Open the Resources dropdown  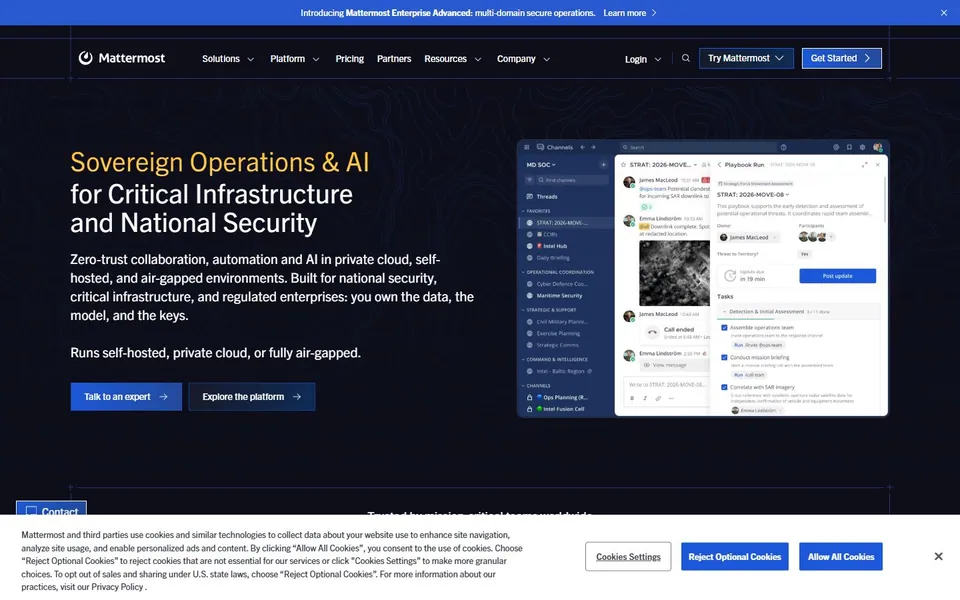coord(452,59)
